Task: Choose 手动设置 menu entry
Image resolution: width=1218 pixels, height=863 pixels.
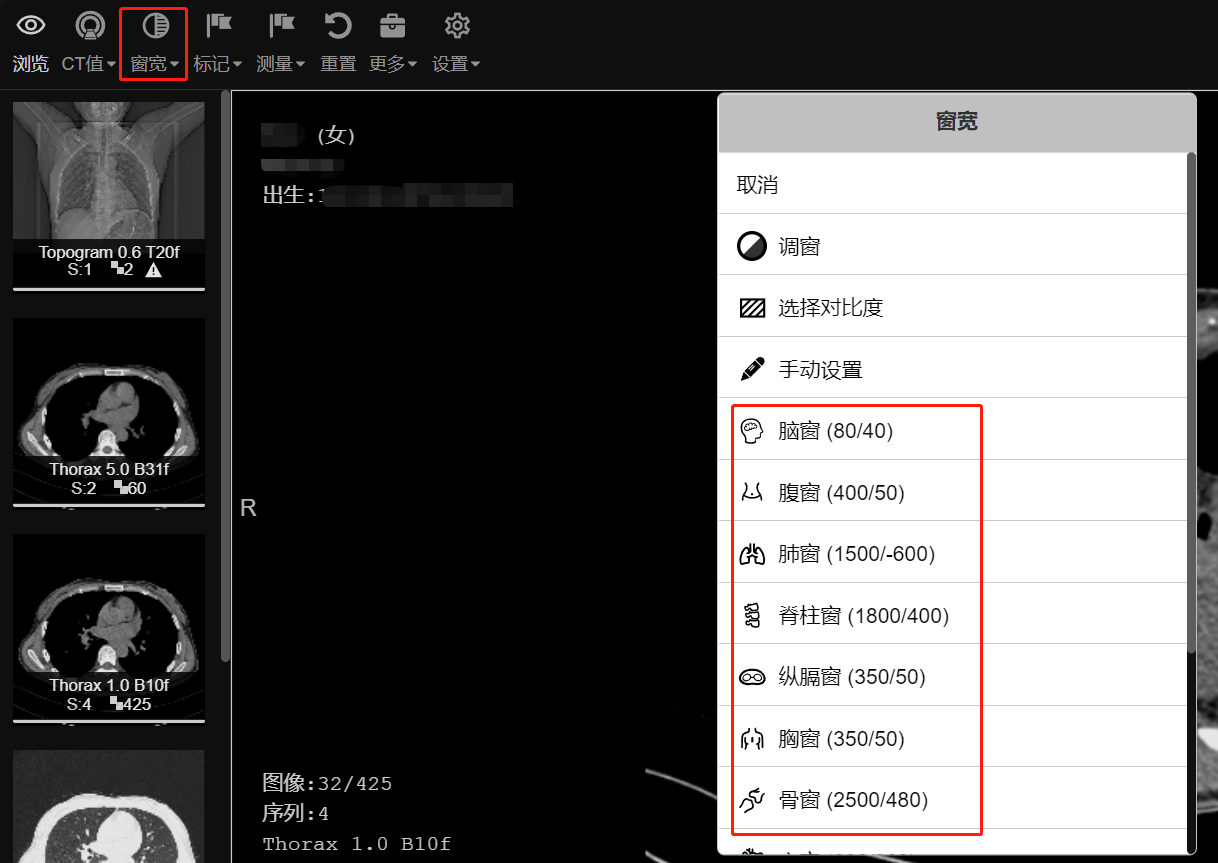Action: point(952,369)
